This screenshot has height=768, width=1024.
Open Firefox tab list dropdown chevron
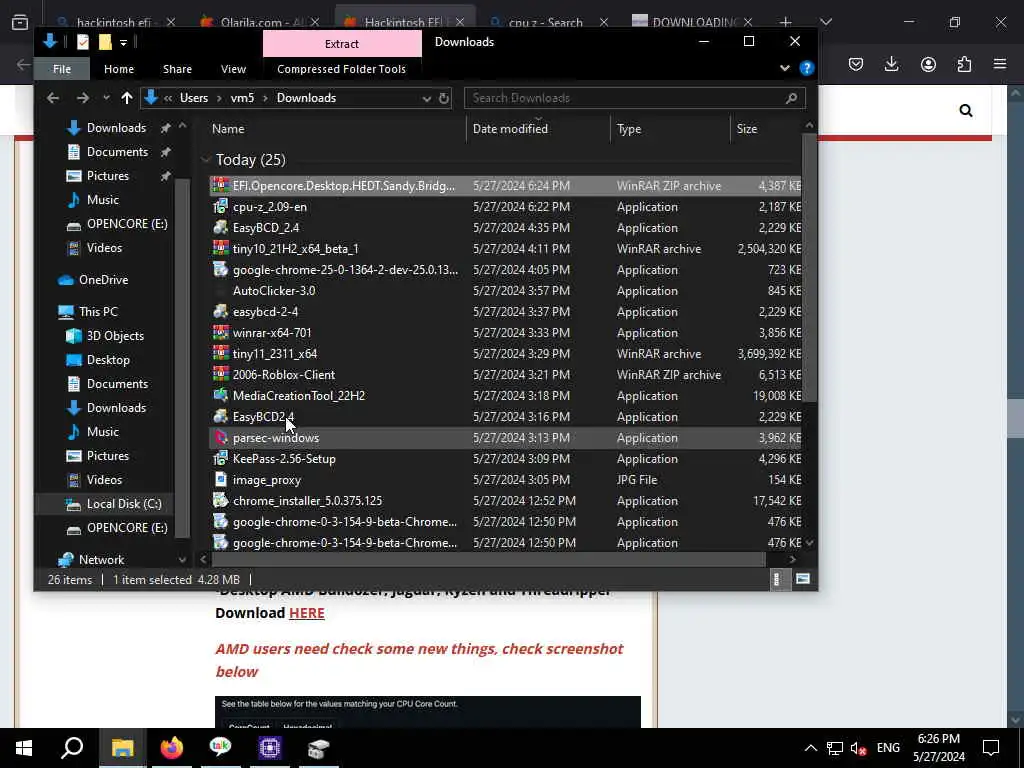825,22
